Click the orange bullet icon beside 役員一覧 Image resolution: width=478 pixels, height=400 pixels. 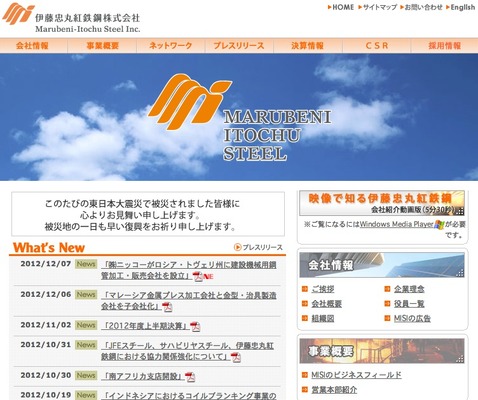(x=387, y=303)
